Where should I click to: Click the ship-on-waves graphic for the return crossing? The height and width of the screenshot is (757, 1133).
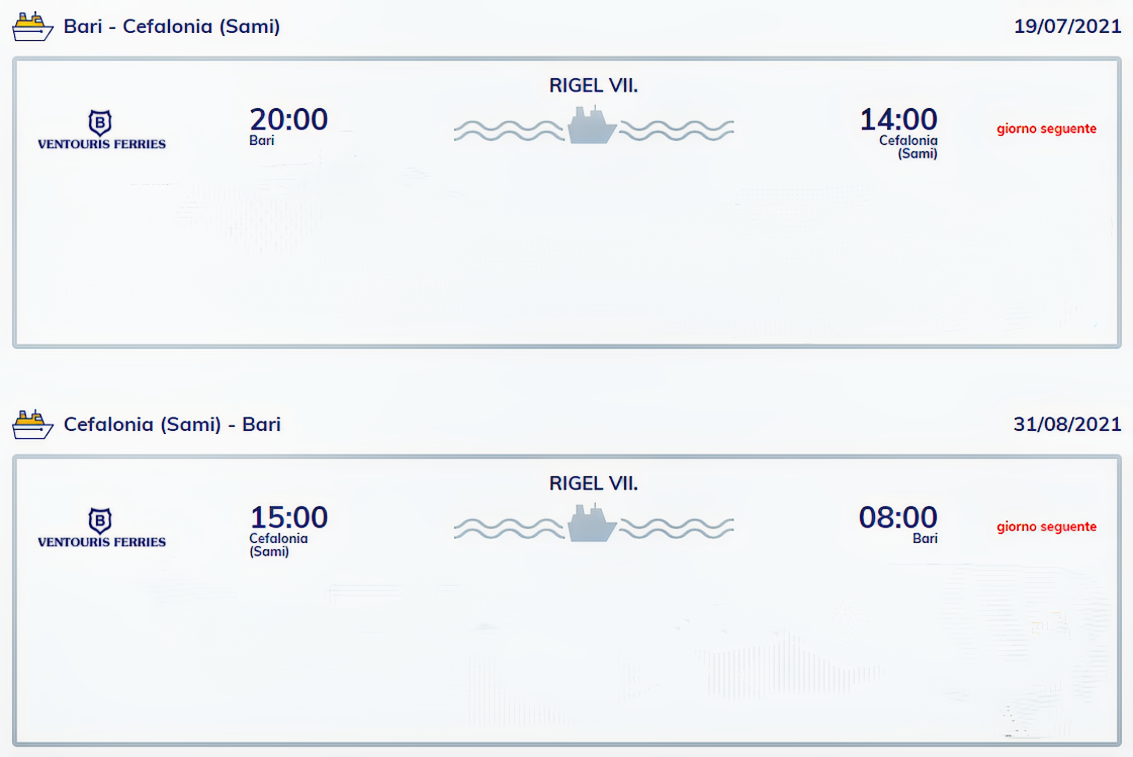[593, 524]
